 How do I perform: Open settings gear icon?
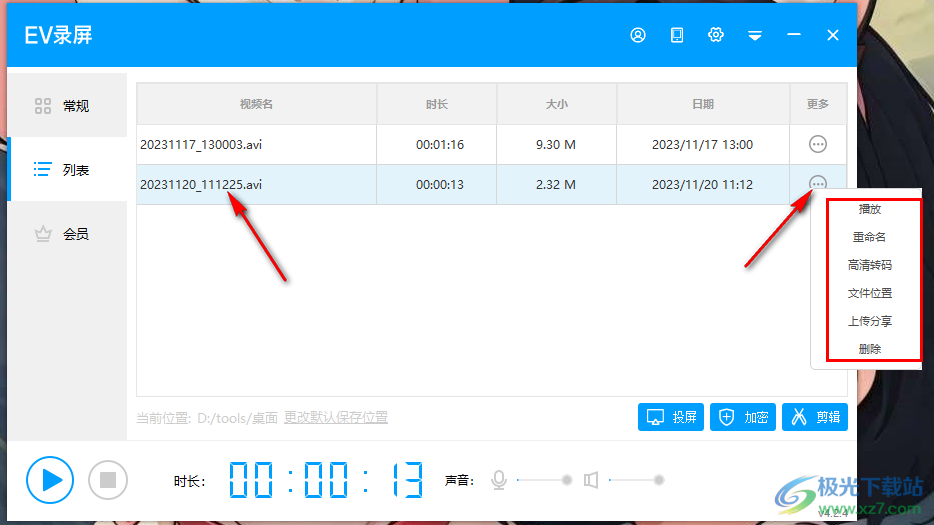pyautogui.click(x=715, y=35)
